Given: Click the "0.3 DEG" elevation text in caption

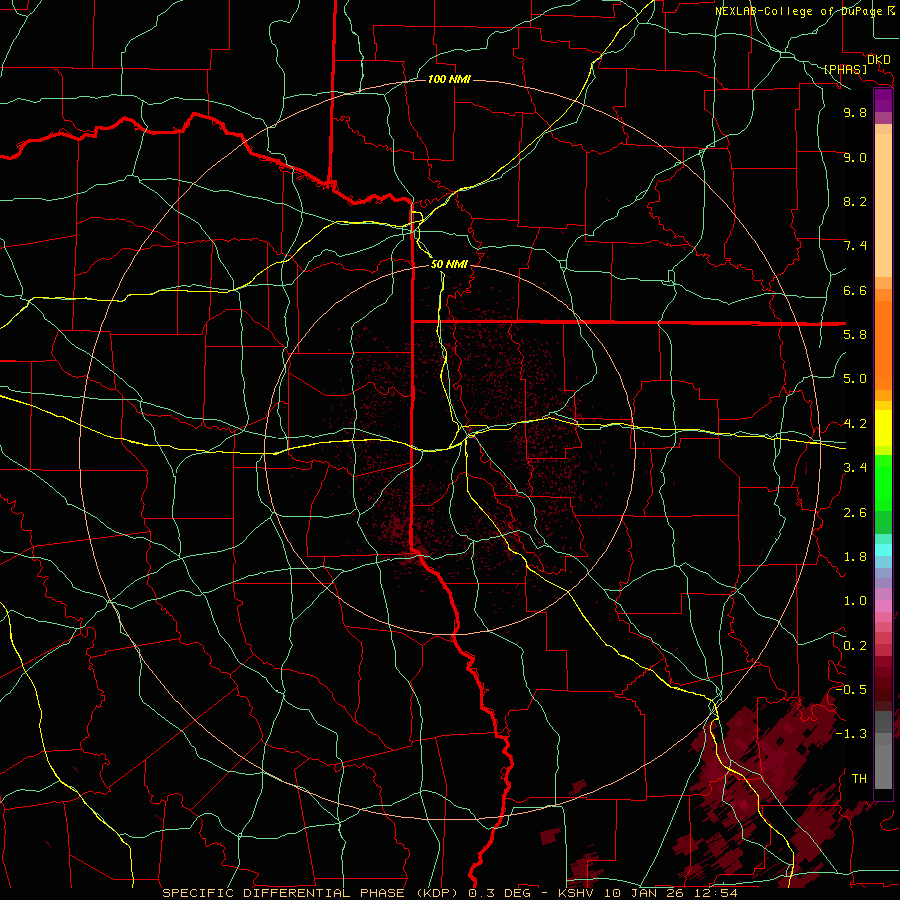Looking at the screenshot, I should coord(502,893).
